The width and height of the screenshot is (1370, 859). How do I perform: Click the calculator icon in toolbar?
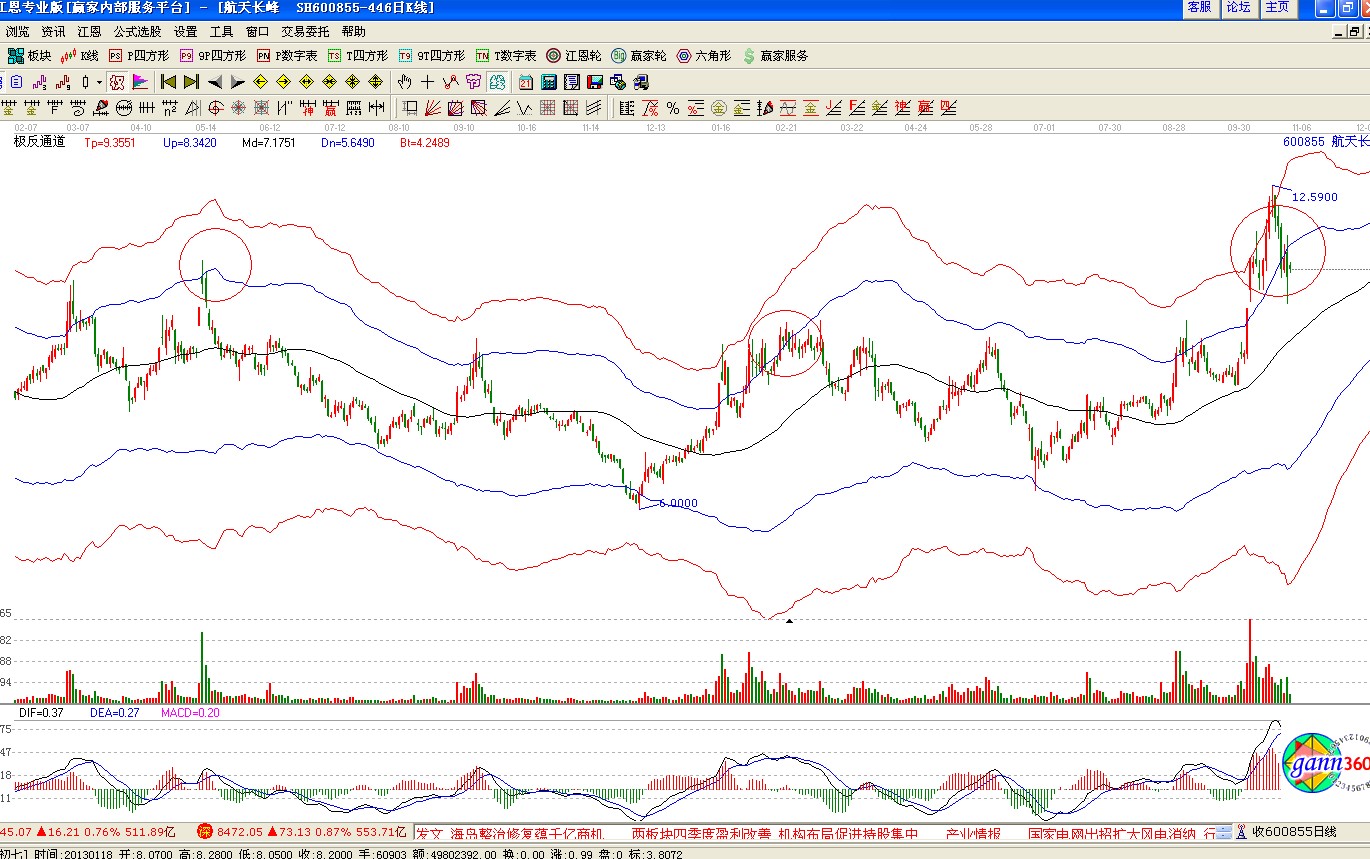point(548,82)
